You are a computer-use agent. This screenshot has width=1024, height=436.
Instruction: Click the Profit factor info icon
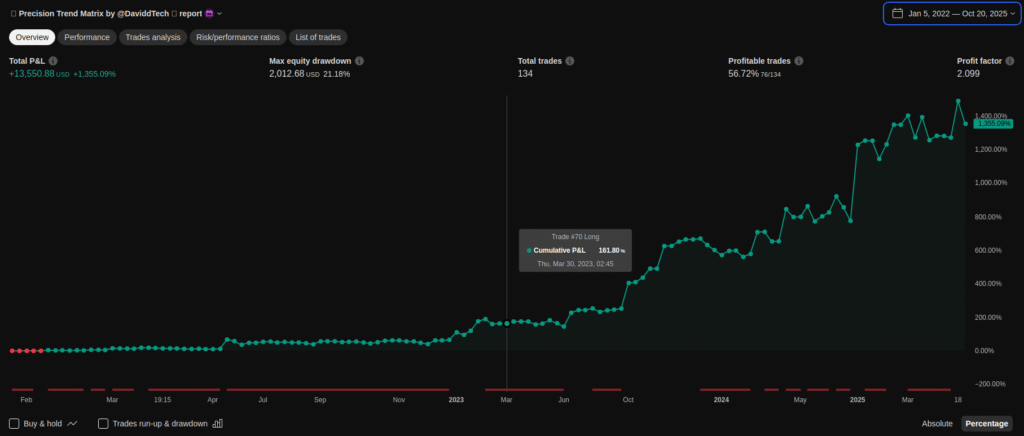pyautogui.click(x=1010, y=61)
